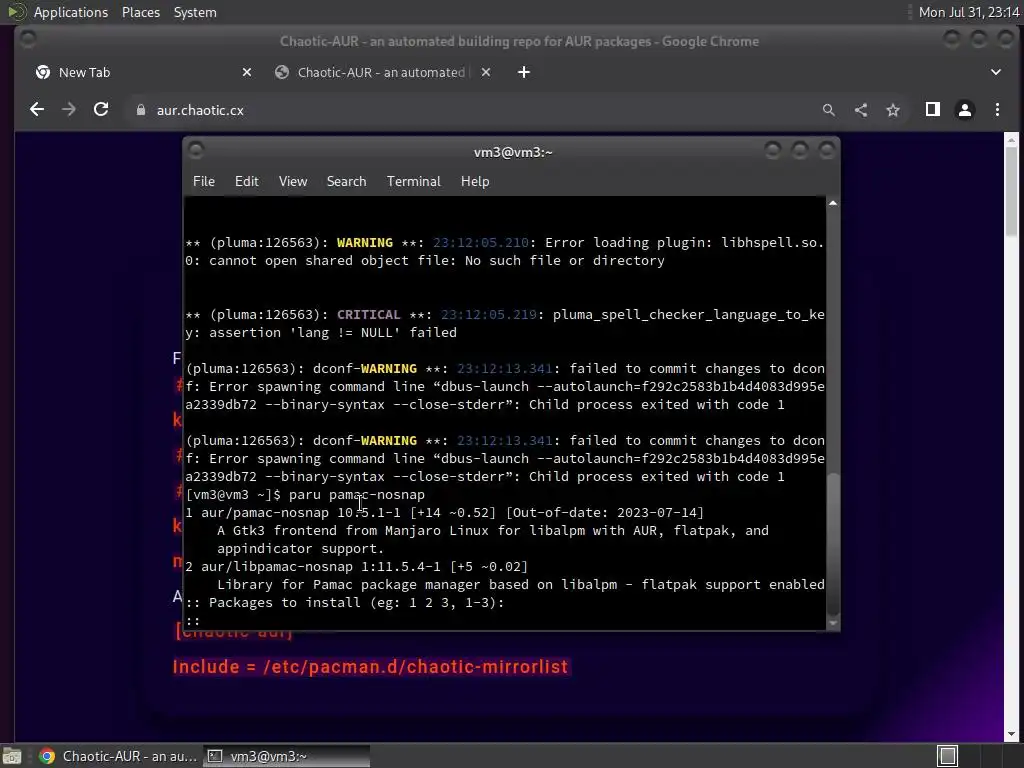Click the Chrome forward arrow
This screenshot has height=768, width=1024.
69,110
